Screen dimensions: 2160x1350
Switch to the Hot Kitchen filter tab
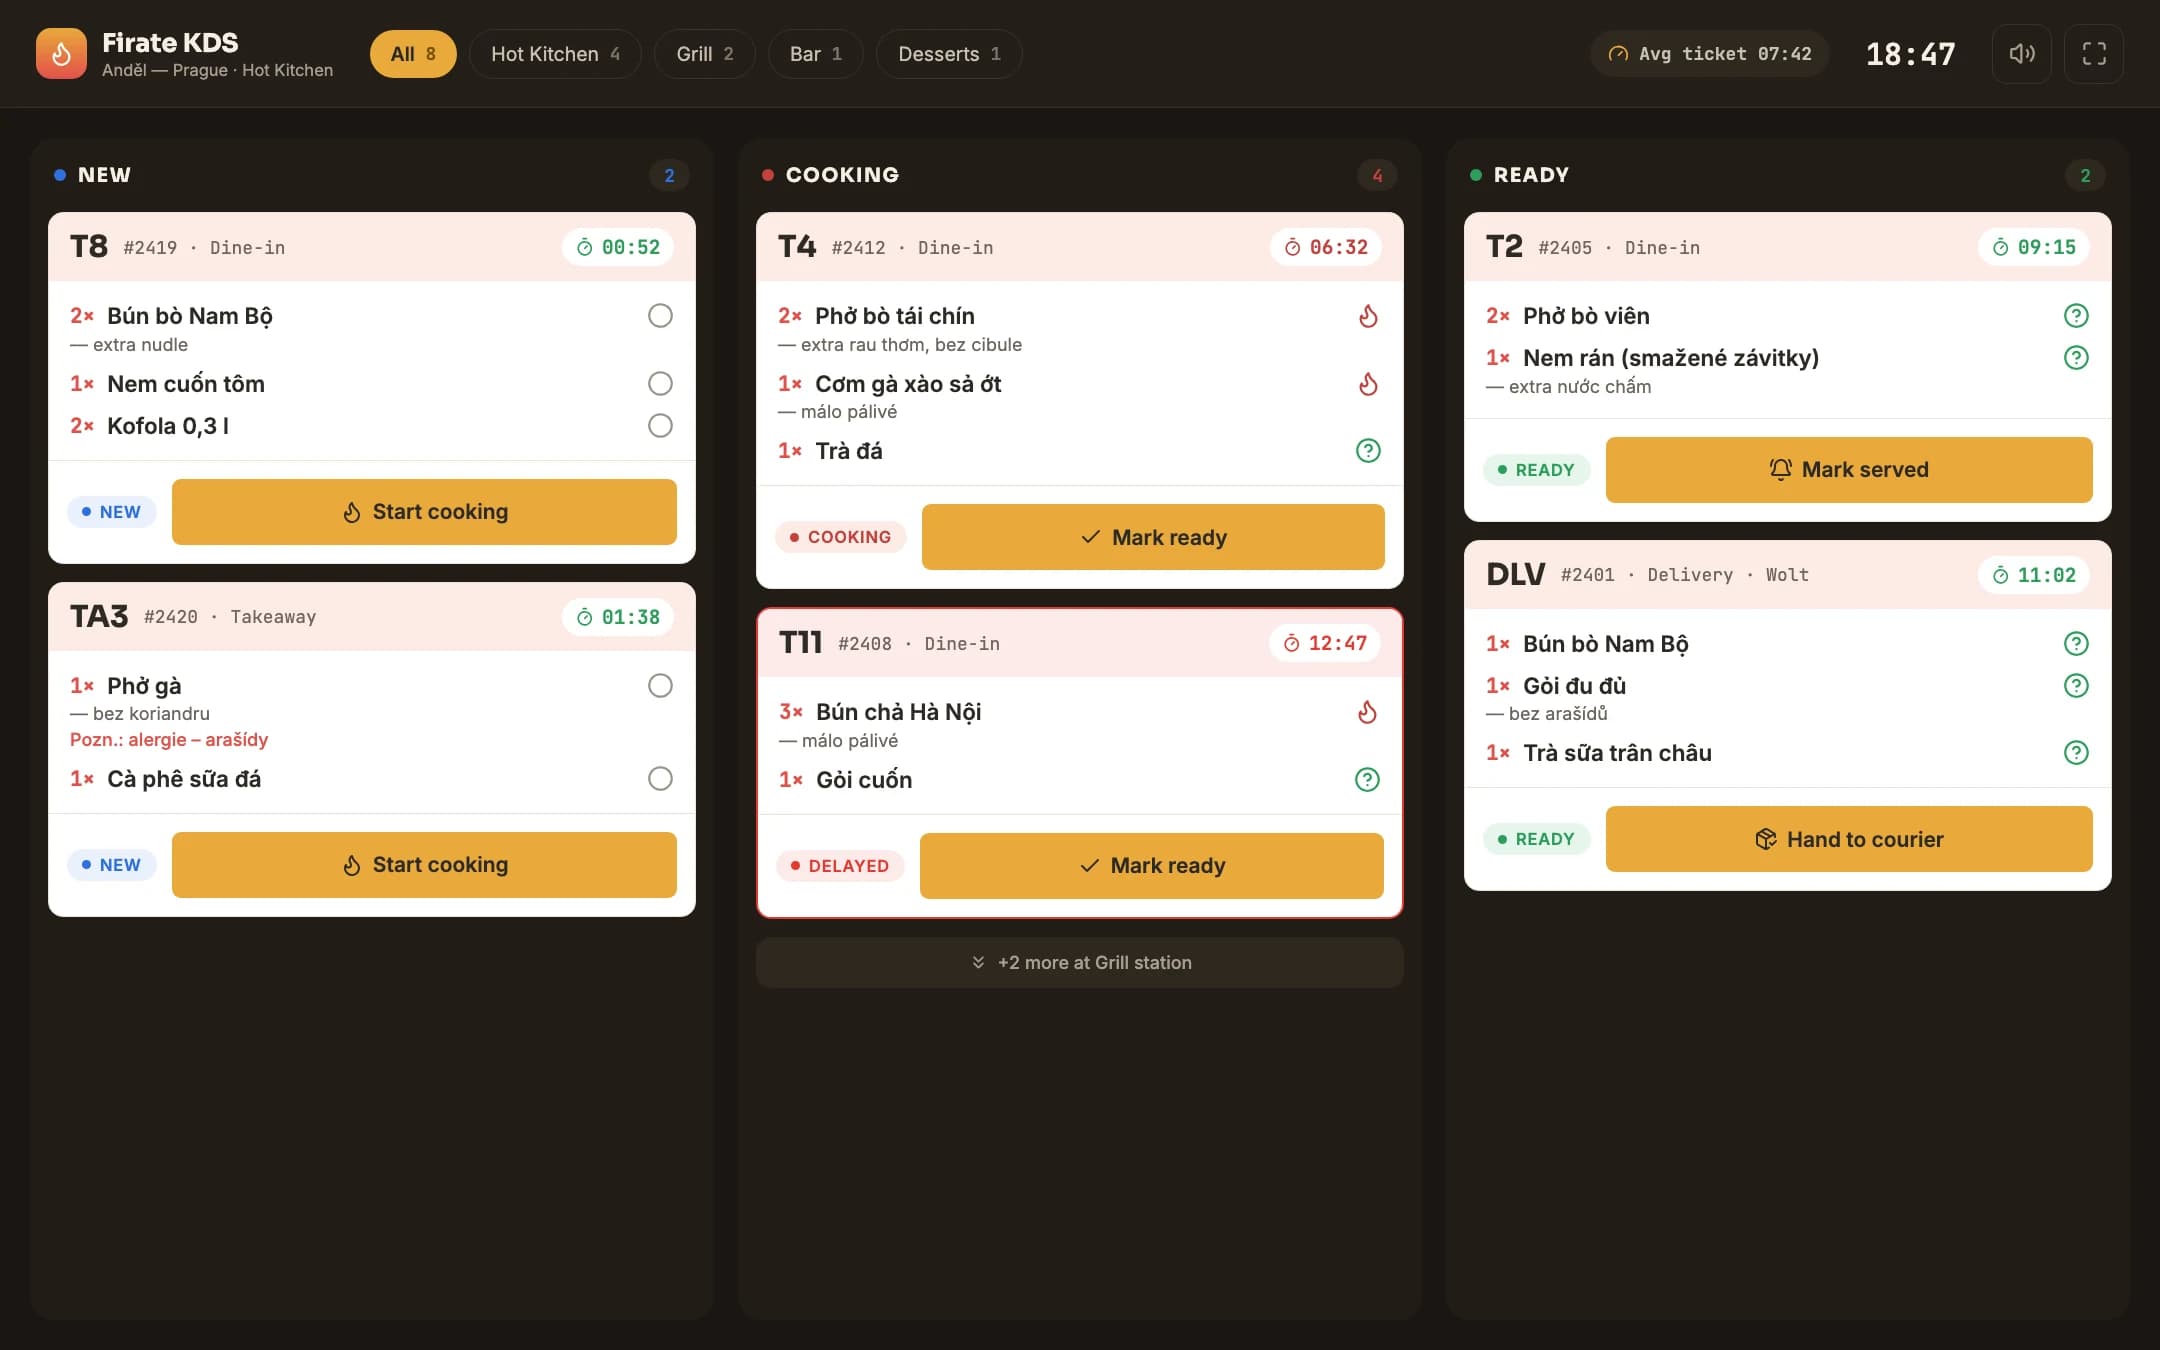(555, 54)
